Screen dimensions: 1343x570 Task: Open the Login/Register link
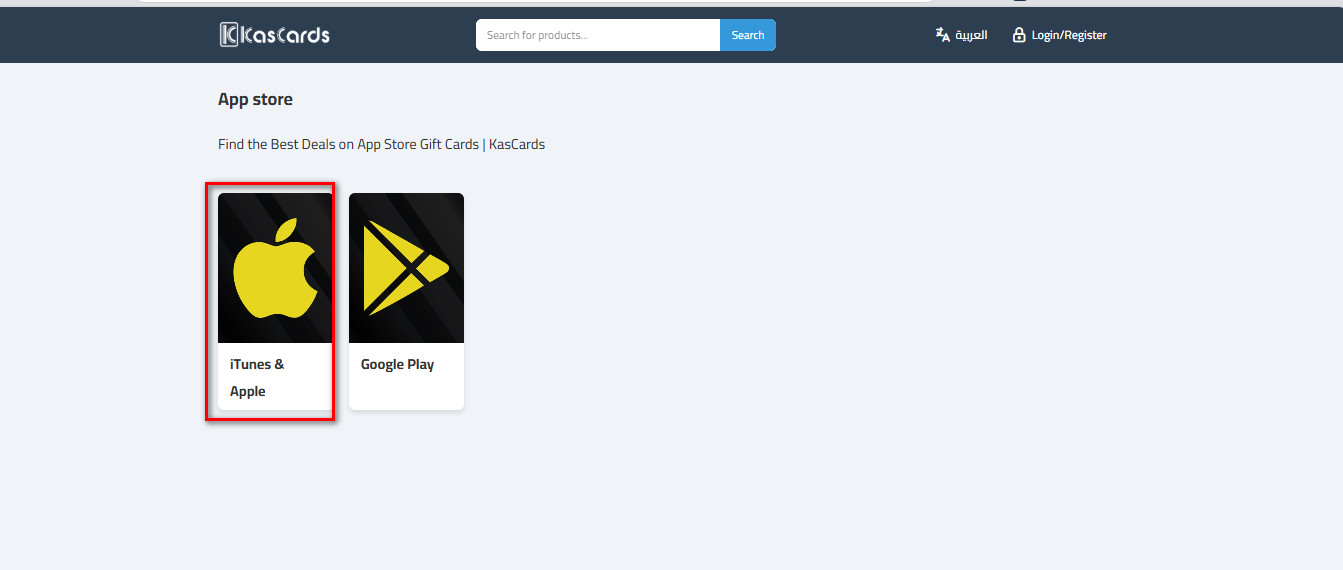pos(1069,35)
